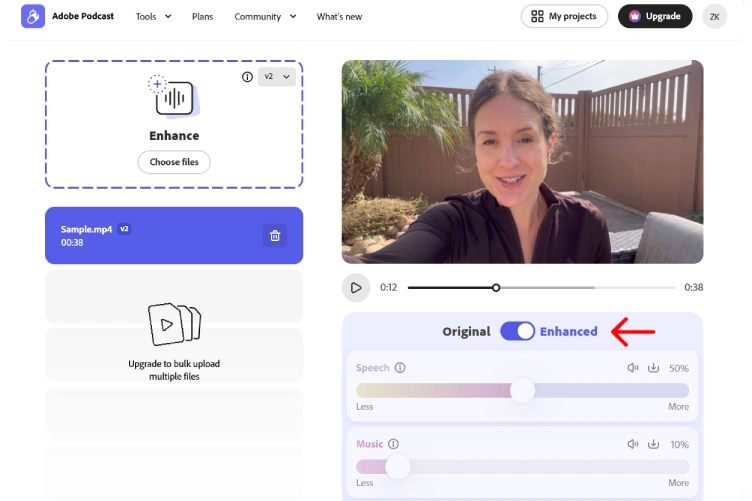The image size is (752, 501).
Task: Click the bulk upload files icon
Action: (174, 324)
